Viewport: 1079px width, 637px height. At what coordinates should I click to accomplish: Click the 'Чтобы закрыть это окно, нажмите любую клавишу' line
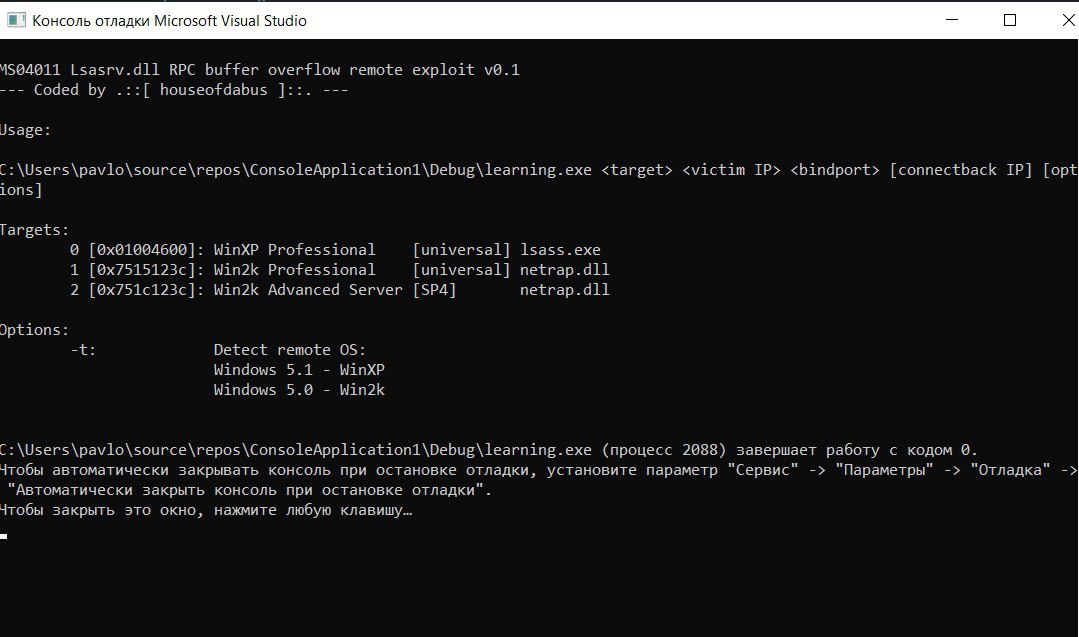point(206,510)
